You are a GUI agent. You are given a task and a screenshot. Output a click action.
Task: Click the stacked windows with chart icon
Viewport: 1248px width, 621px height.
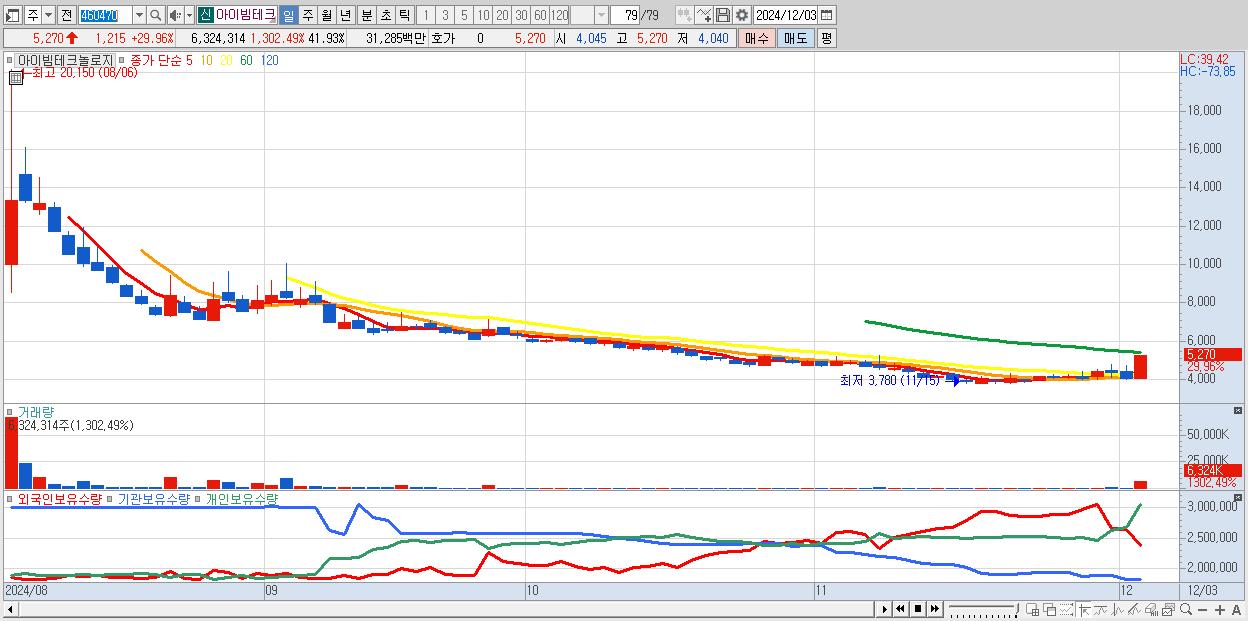tap(1168, 610)
